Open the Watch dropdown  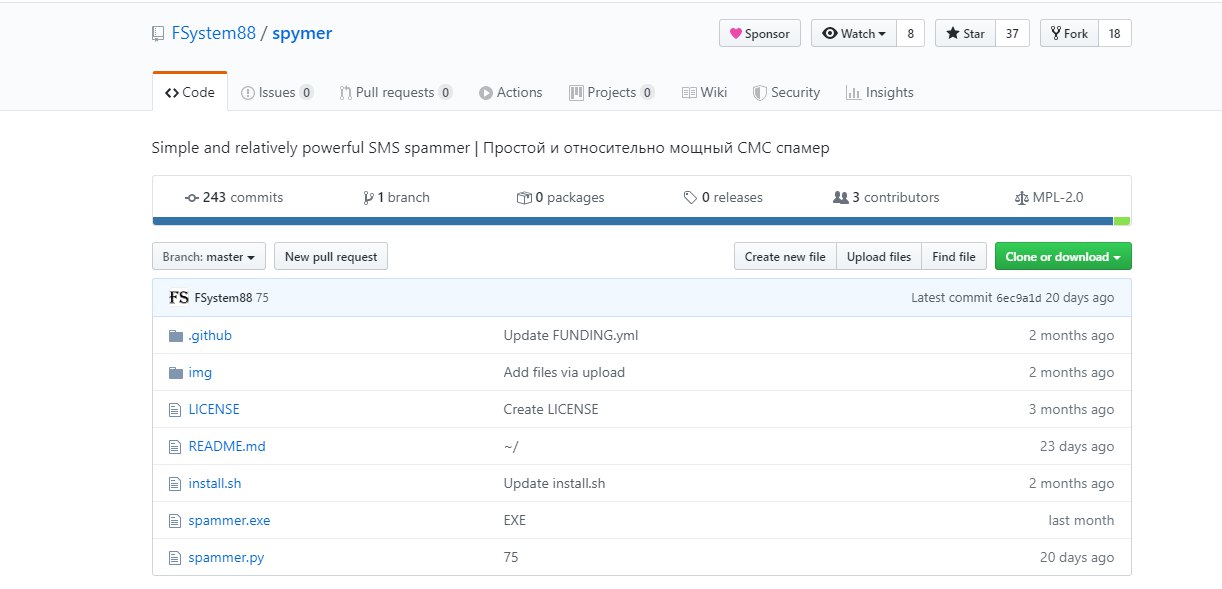853,33
